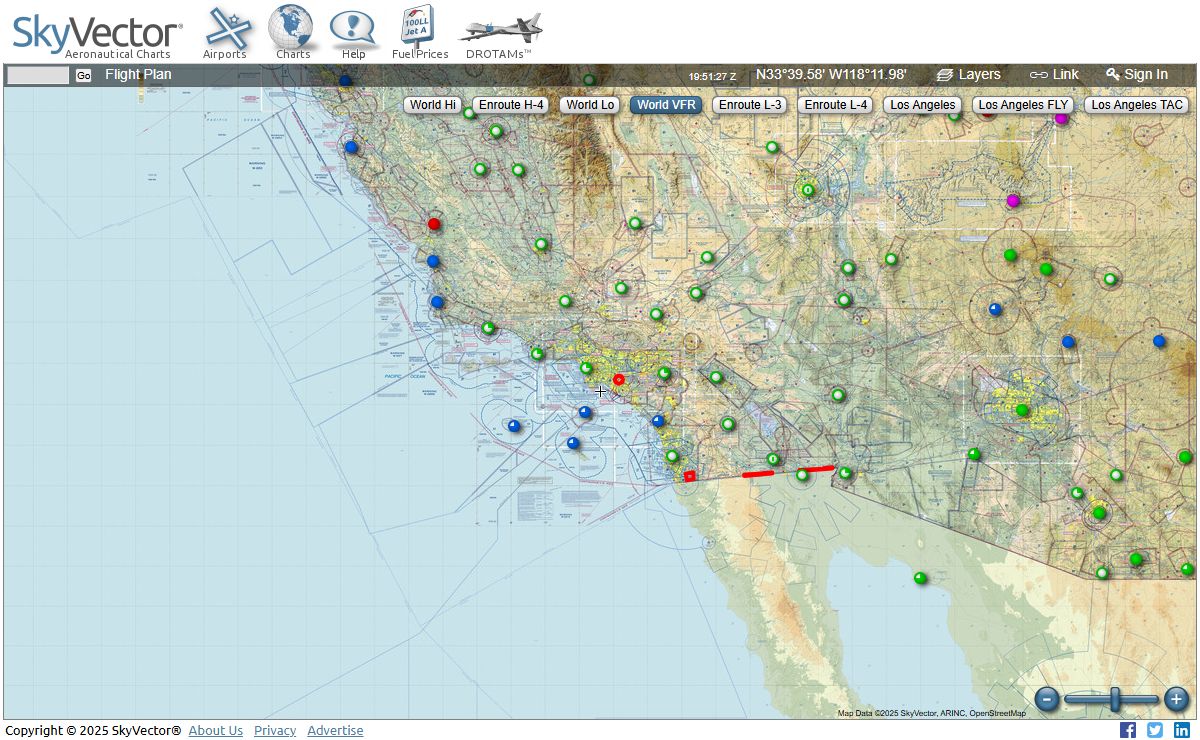Select the World Lo chart tab
Image resolution: width=1200 pixels, height=740 pixels.
coord(590,105)
